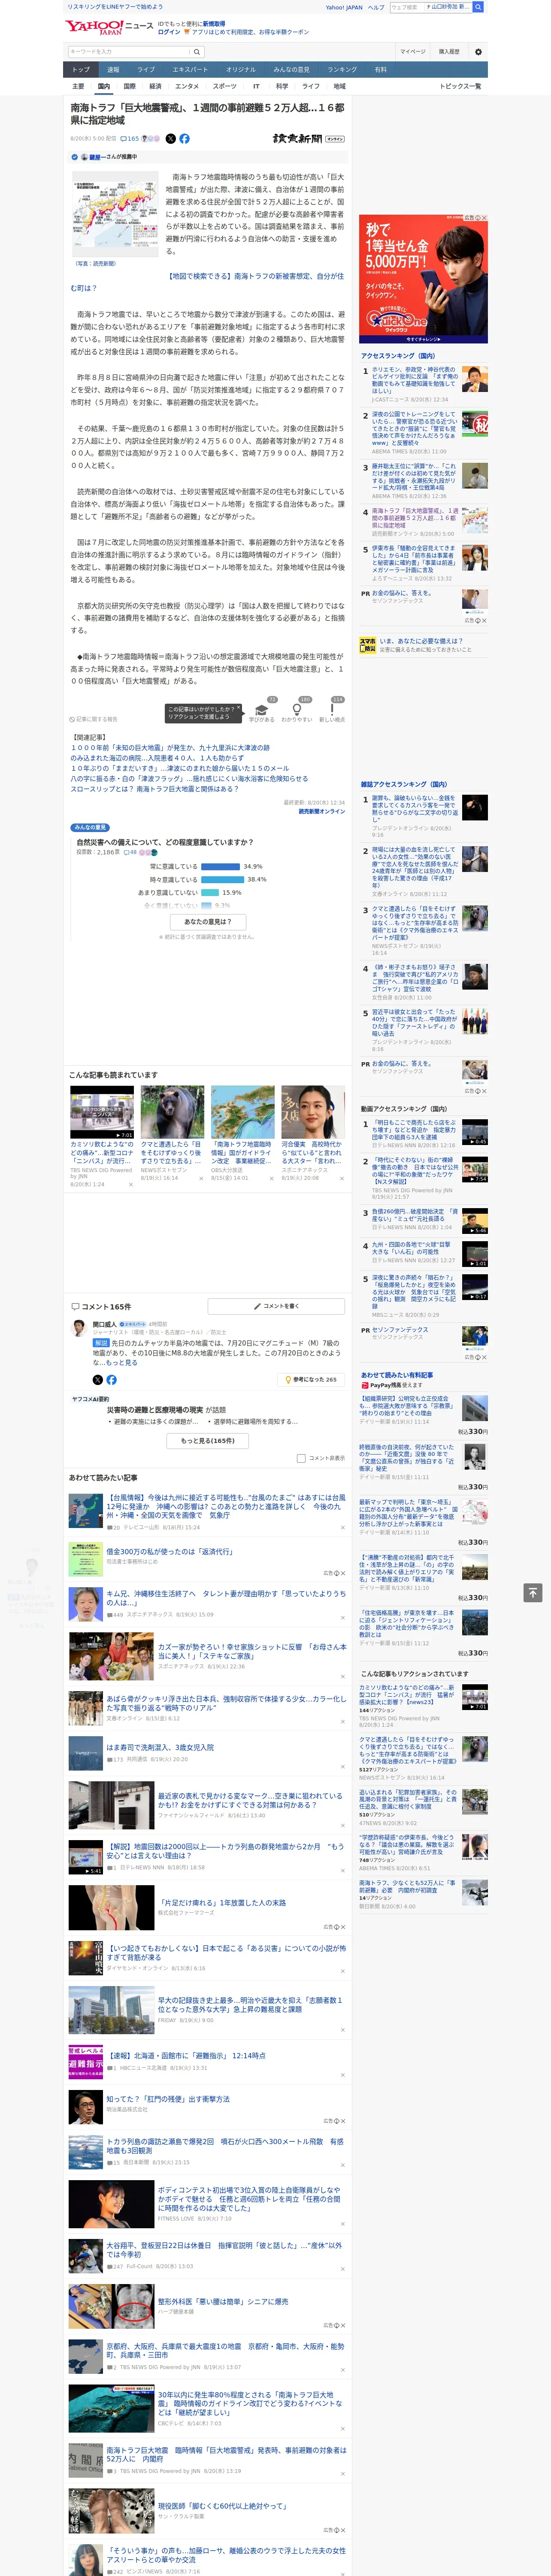Open the bear thumbnail recommended article
The width and height of the screenshot is (551, 2576).
[x=172, y=1112]
